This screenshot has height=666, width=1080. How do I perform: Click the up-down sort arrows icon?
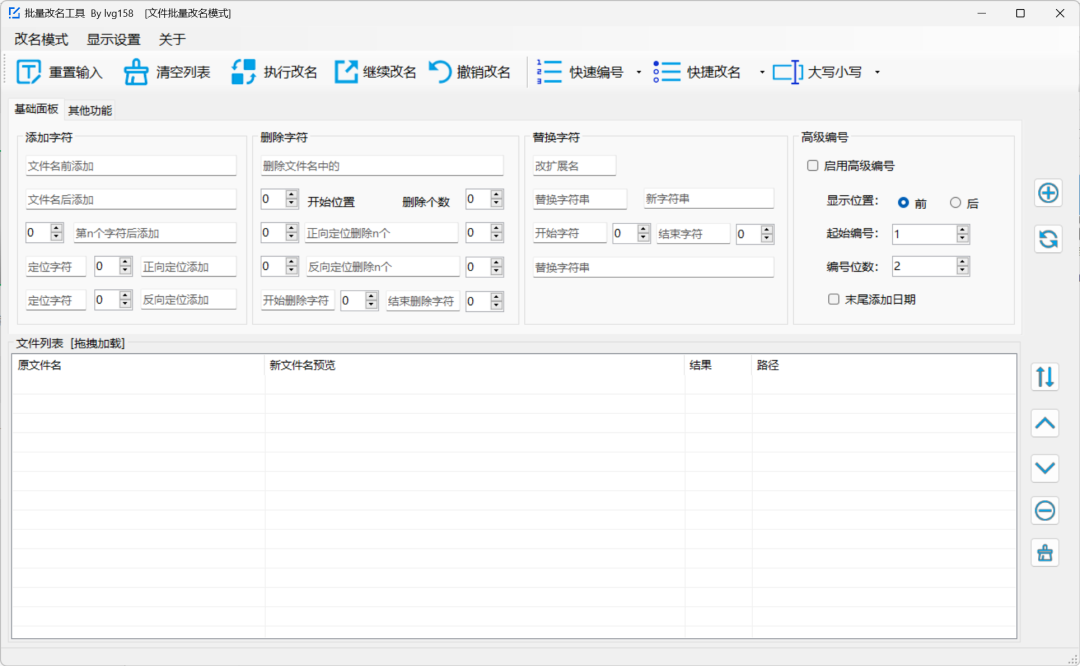(x=1045, y=377)
